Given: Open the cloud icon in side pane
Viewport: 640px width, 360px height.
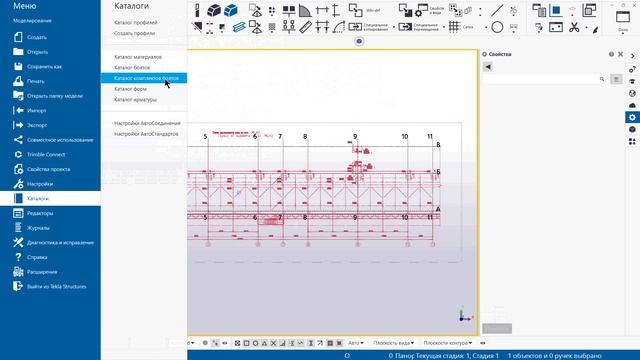Looking at the screenshot, I should [632, 105].
